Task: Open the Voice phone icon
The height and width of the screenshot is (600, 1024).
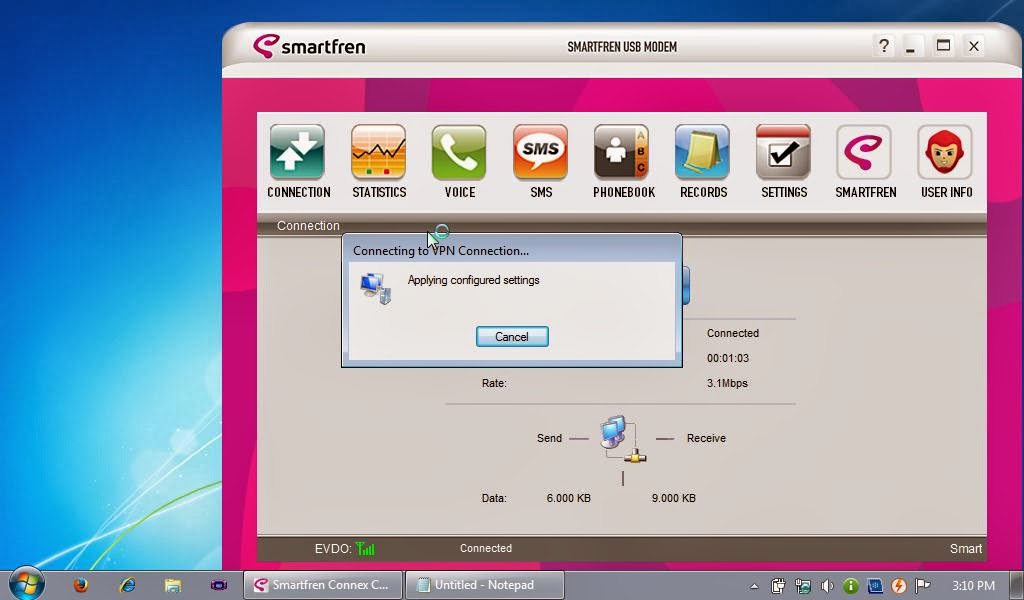Action: click(459, 152)
